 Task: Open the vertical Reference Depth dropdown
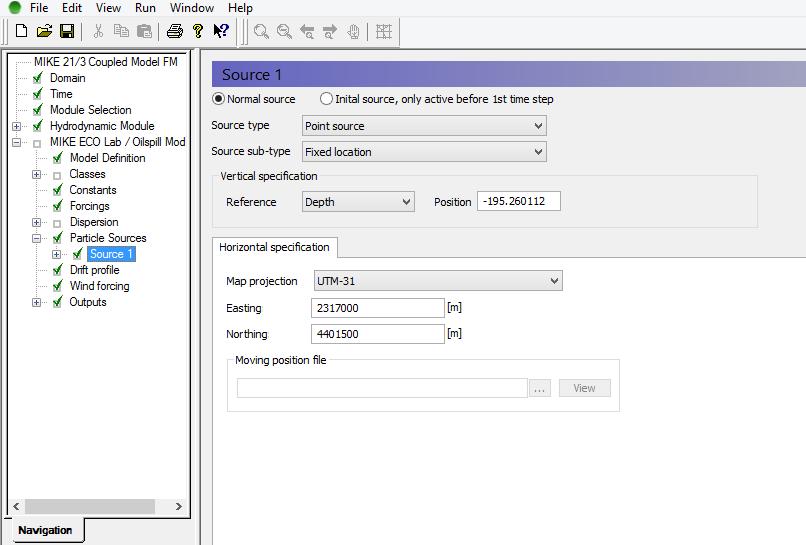point(358,202)
